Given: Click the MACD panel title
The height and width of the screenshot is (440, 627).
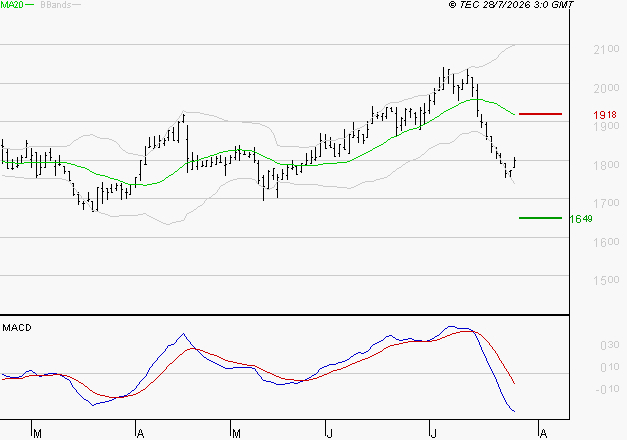Looking at the screenshot, I should tap(17, 328).
